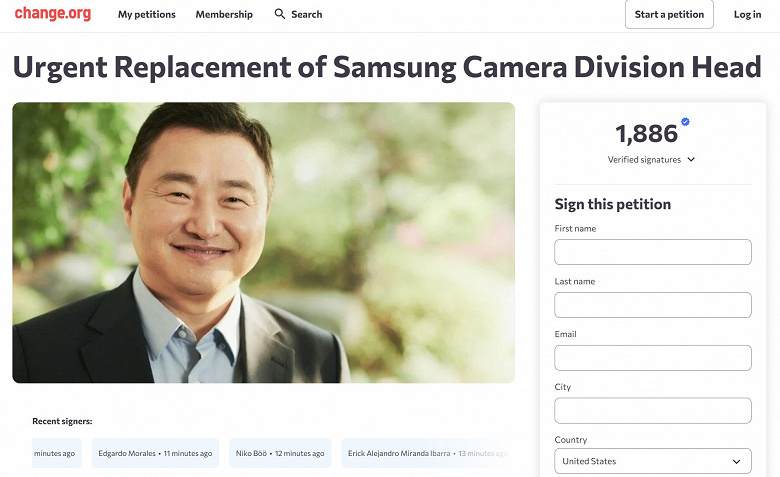Click the Niko Böö recent signer card

click(x=280, y=453)
